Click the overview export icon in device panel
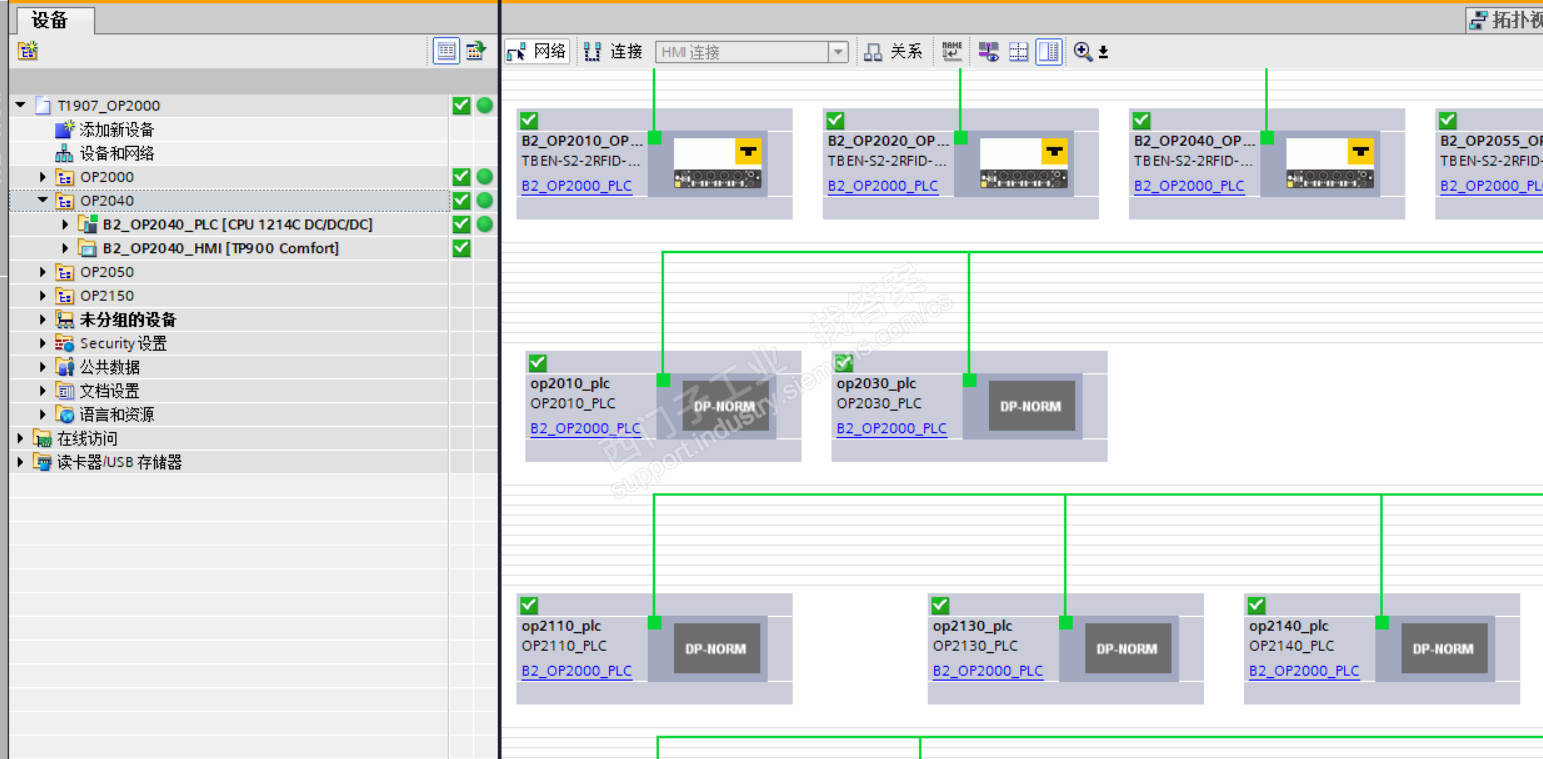The width and height of the screenshot is (1543, 759). pyautogui.click(x=476, y=51)
